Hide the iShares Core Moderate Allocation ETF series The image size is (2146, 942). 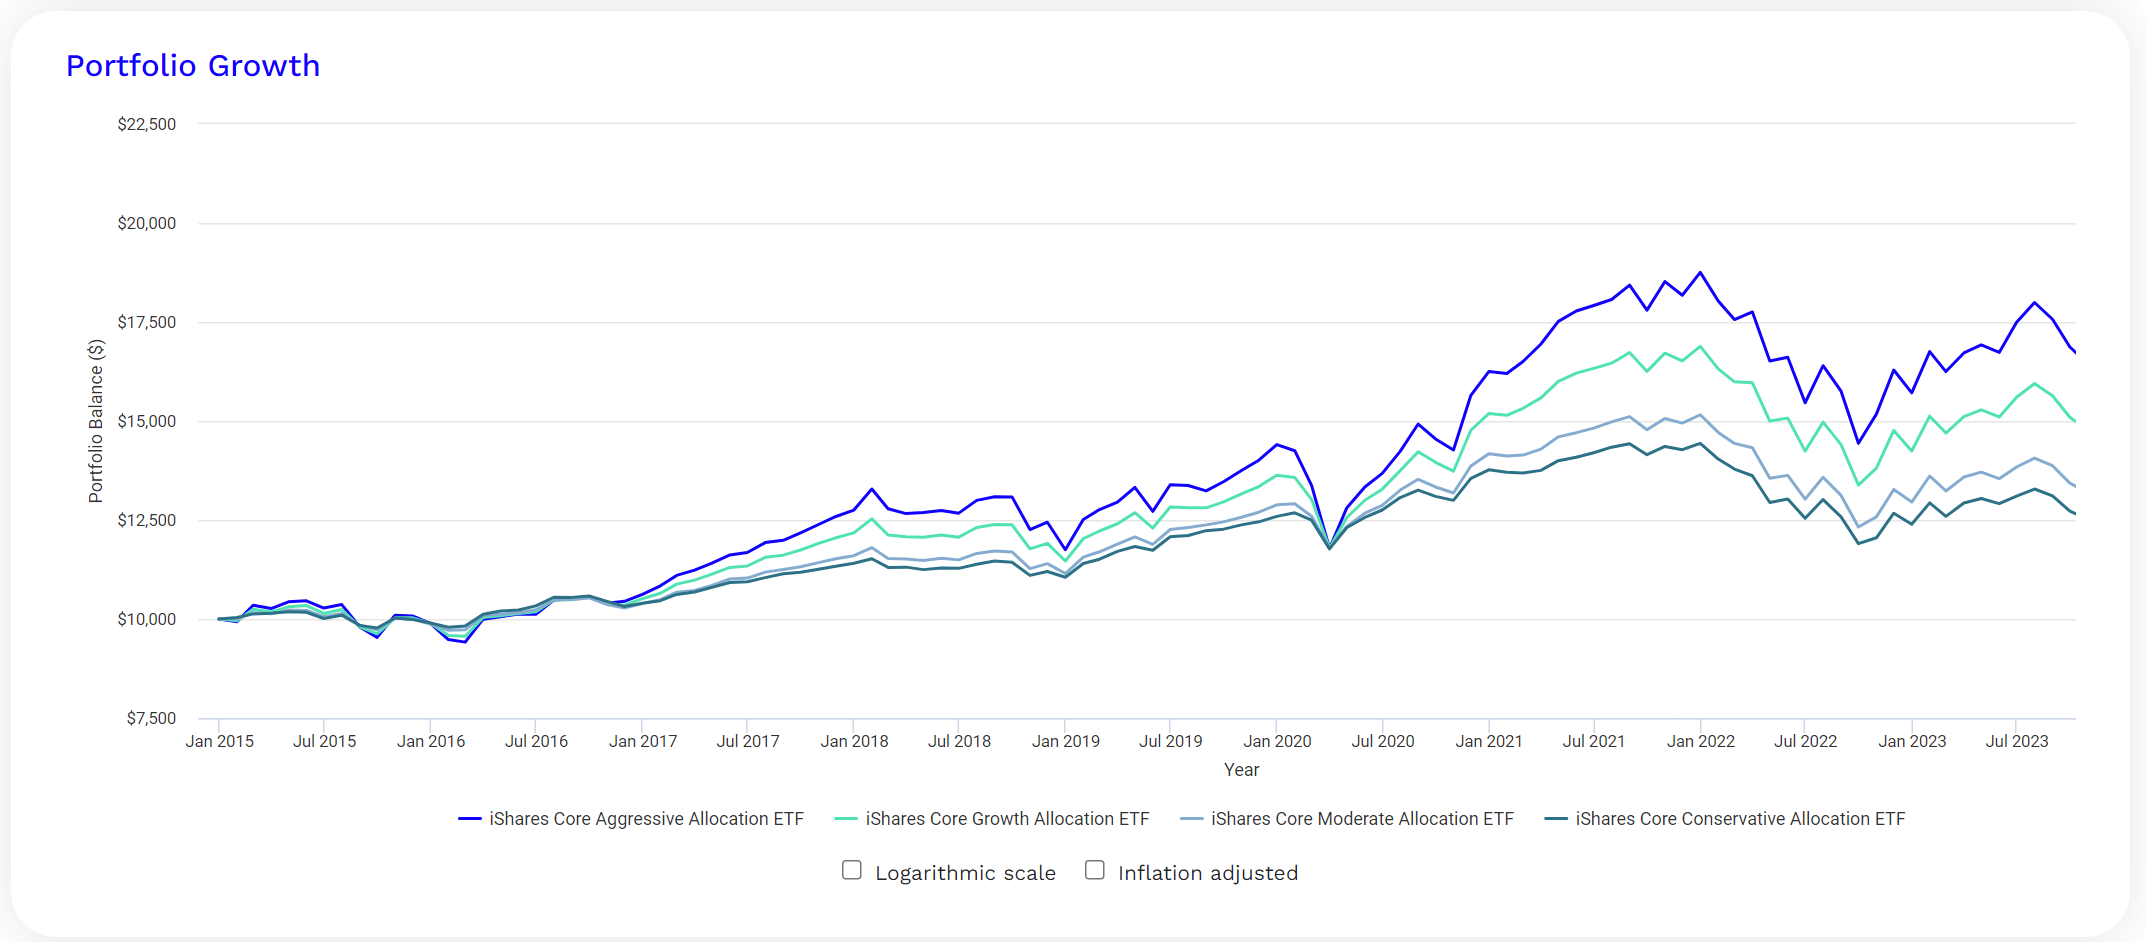coord(1362,818)
